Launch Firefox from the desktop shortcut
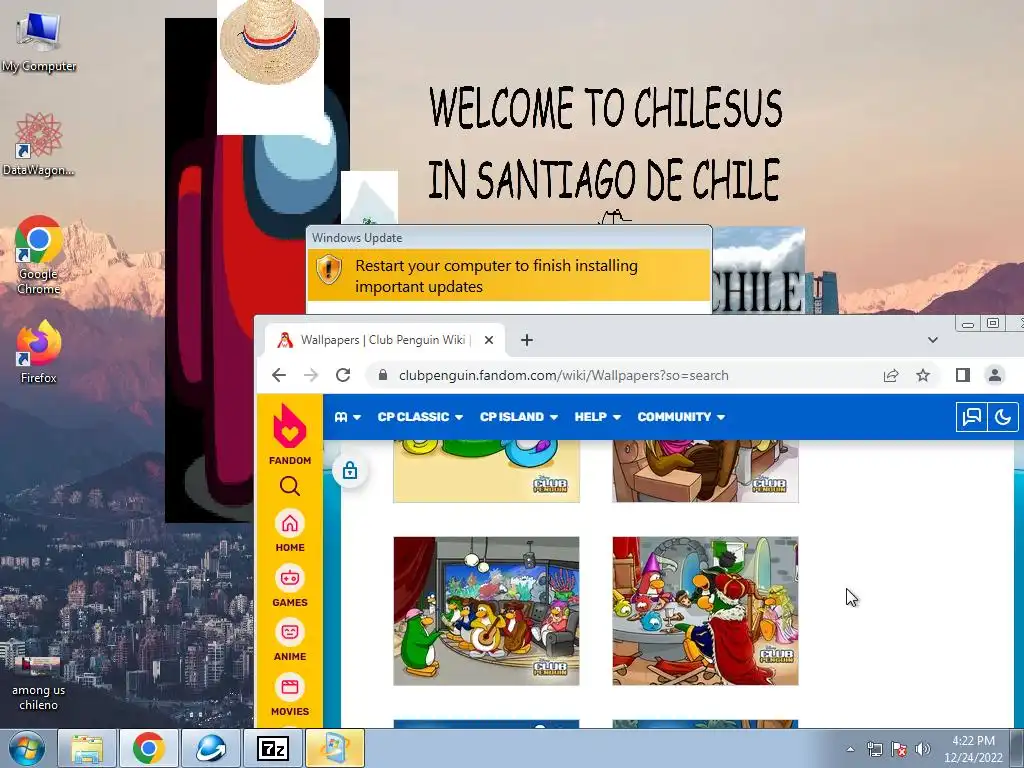Screen dimensions: 1024x768 39,351
